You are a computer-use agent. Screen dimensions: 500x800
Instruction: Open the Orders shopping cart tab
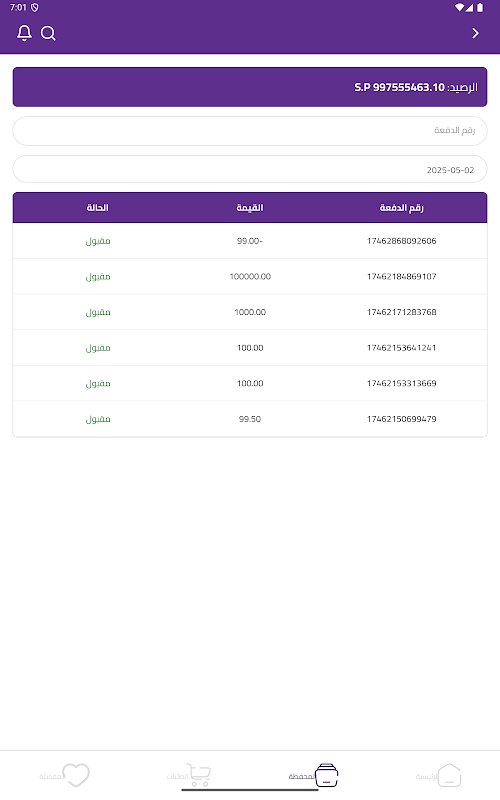199,775
